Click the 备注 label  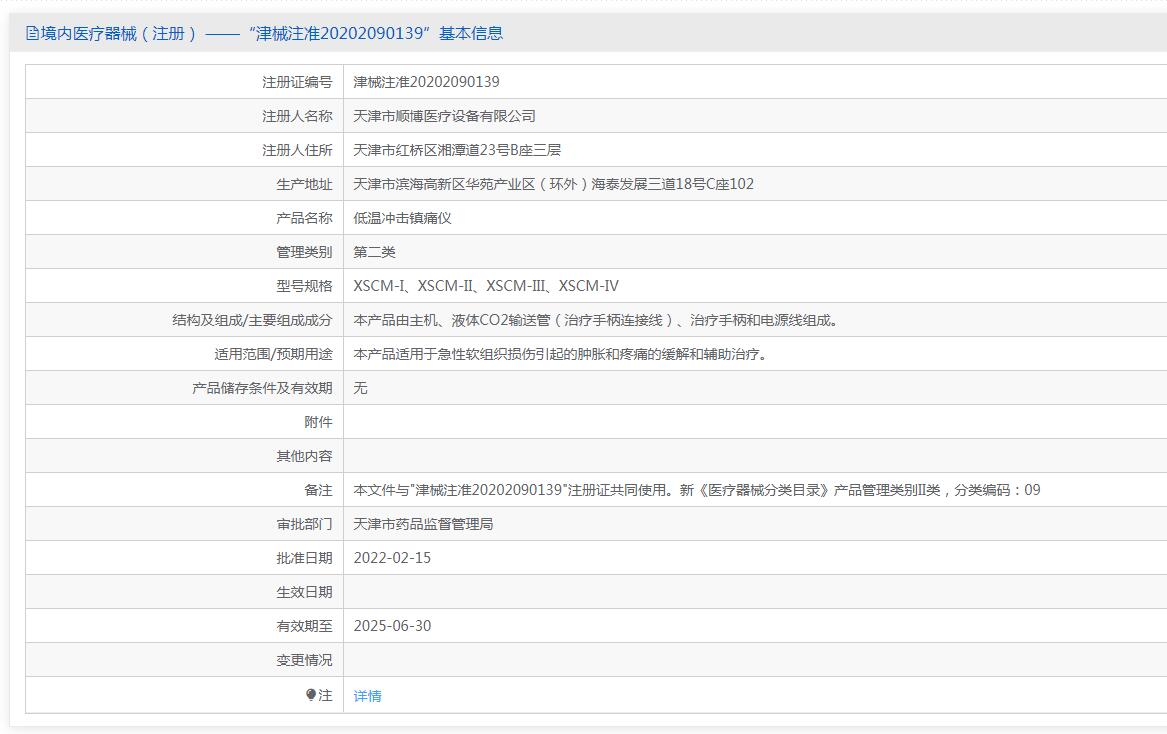tap(319, 490)
